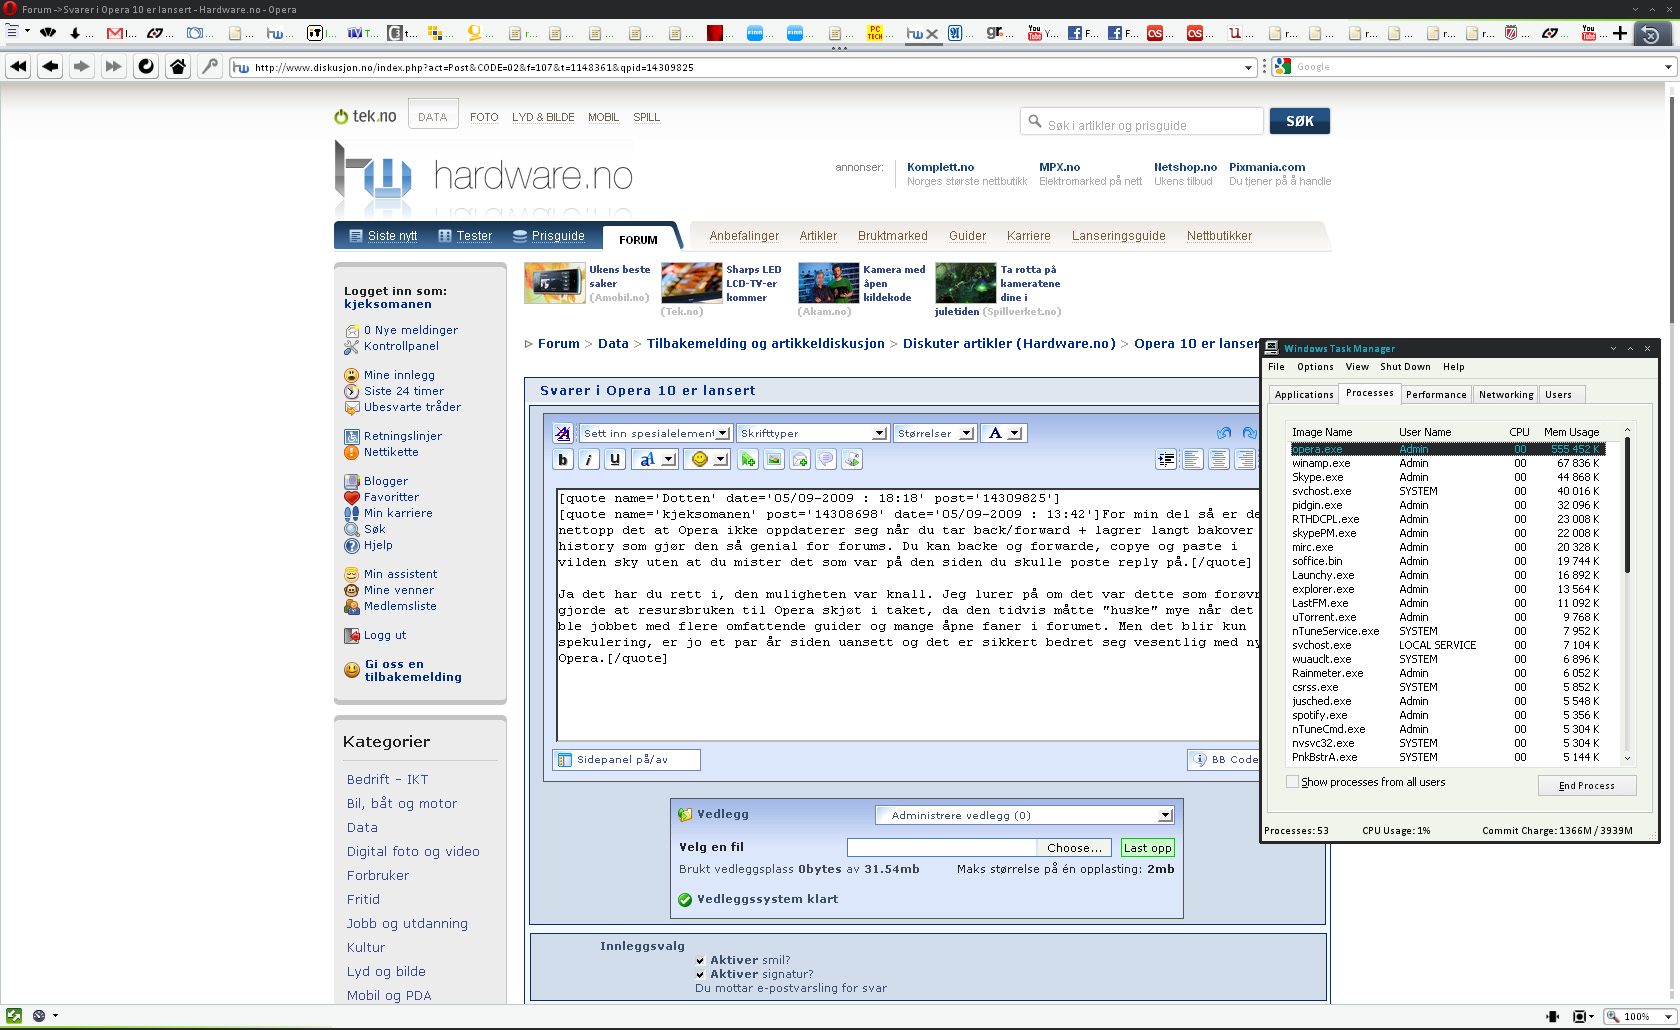Viewport: 1680px width, 1030px height.
Task: Click End Process button
Action: pos(1587,786)
